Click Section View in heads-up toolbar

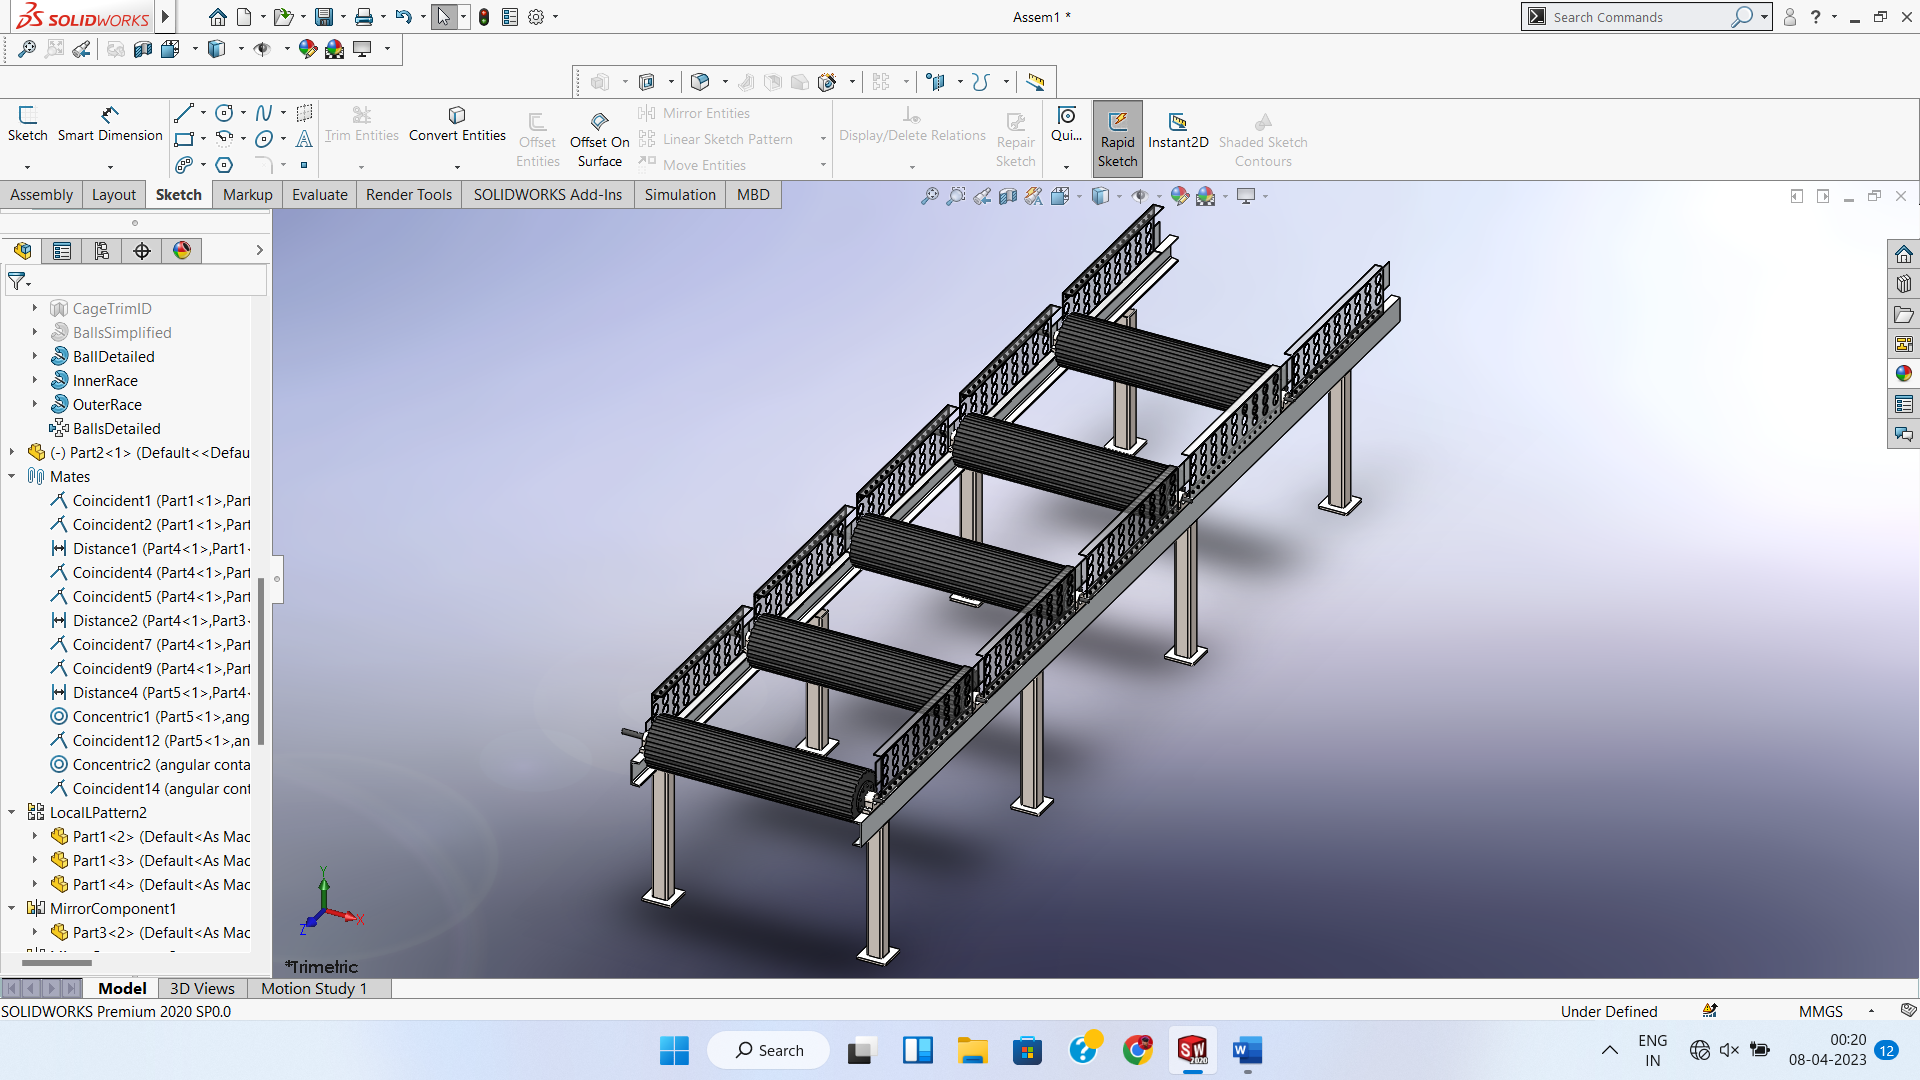(1008, 196)
